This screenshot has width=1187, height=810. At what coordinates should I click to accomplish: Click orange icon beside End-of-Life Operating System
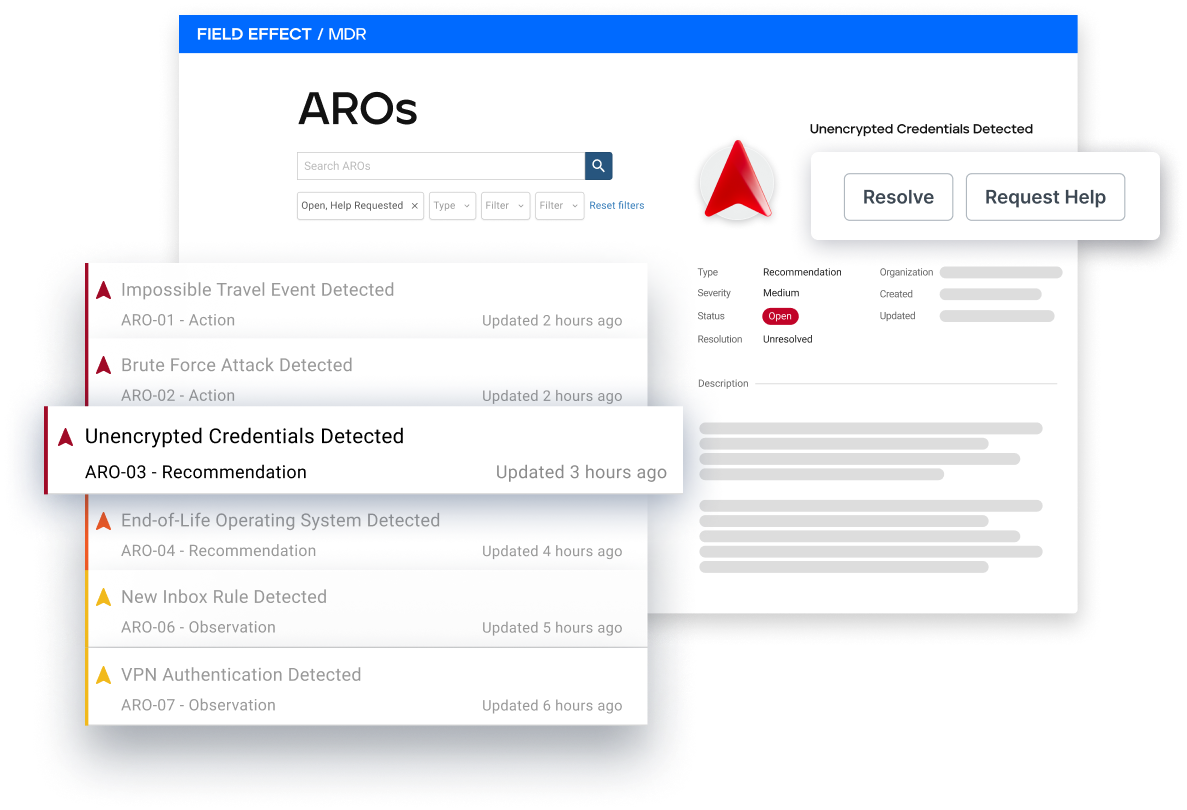pos(103,521)
